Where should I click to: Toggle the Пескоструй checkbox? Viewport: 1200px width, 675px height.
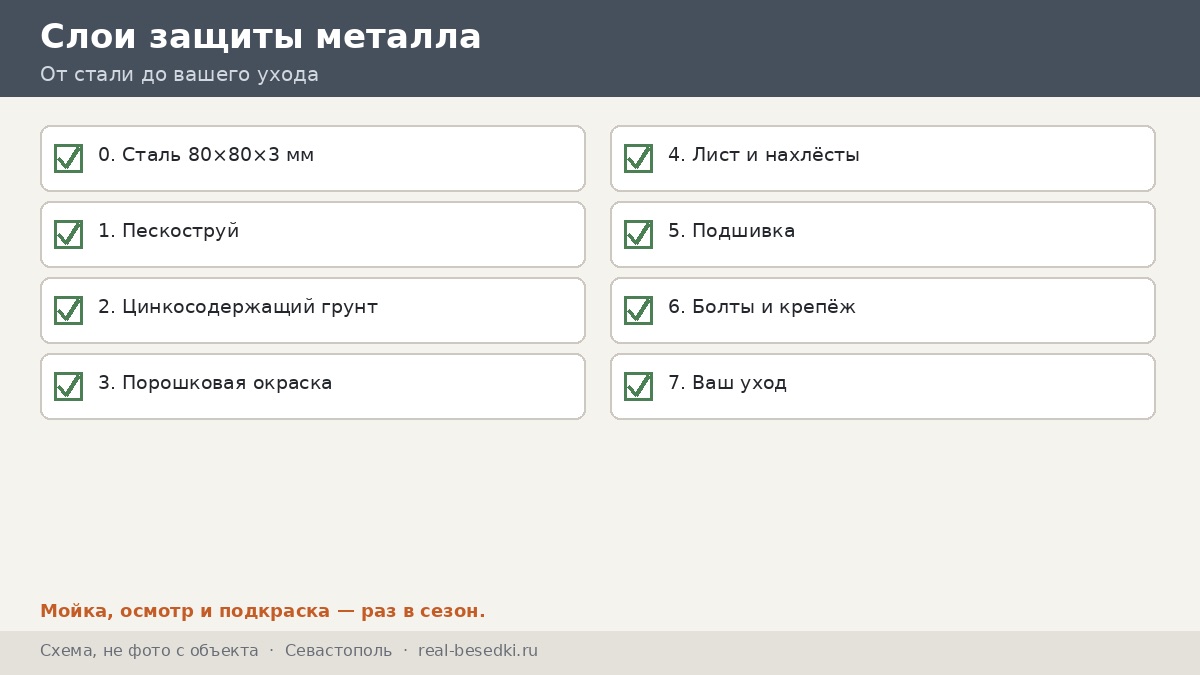(68, 234)
